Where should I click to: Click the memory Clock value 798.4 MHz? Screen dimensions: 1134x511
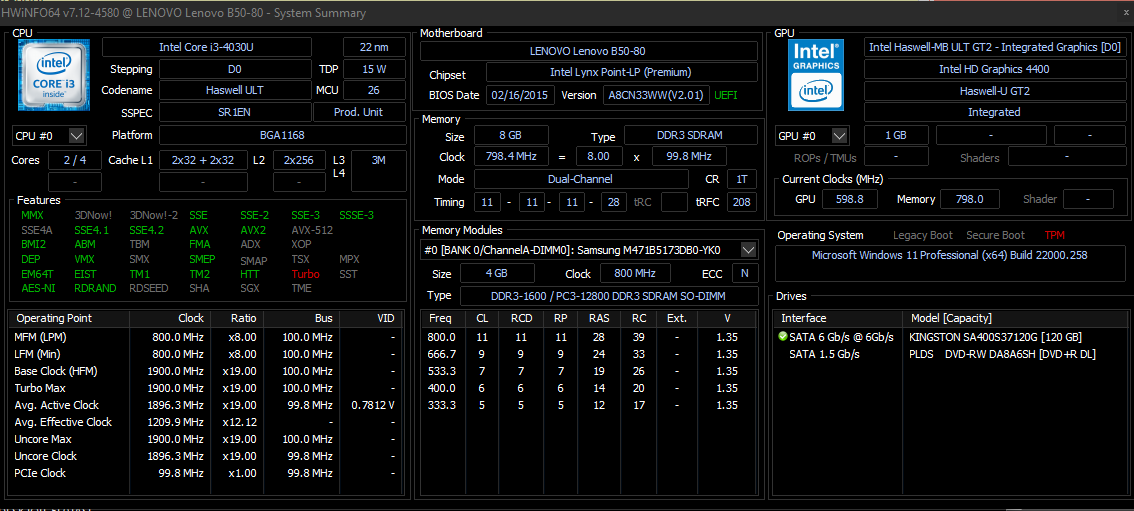click(x=511, y=157)
